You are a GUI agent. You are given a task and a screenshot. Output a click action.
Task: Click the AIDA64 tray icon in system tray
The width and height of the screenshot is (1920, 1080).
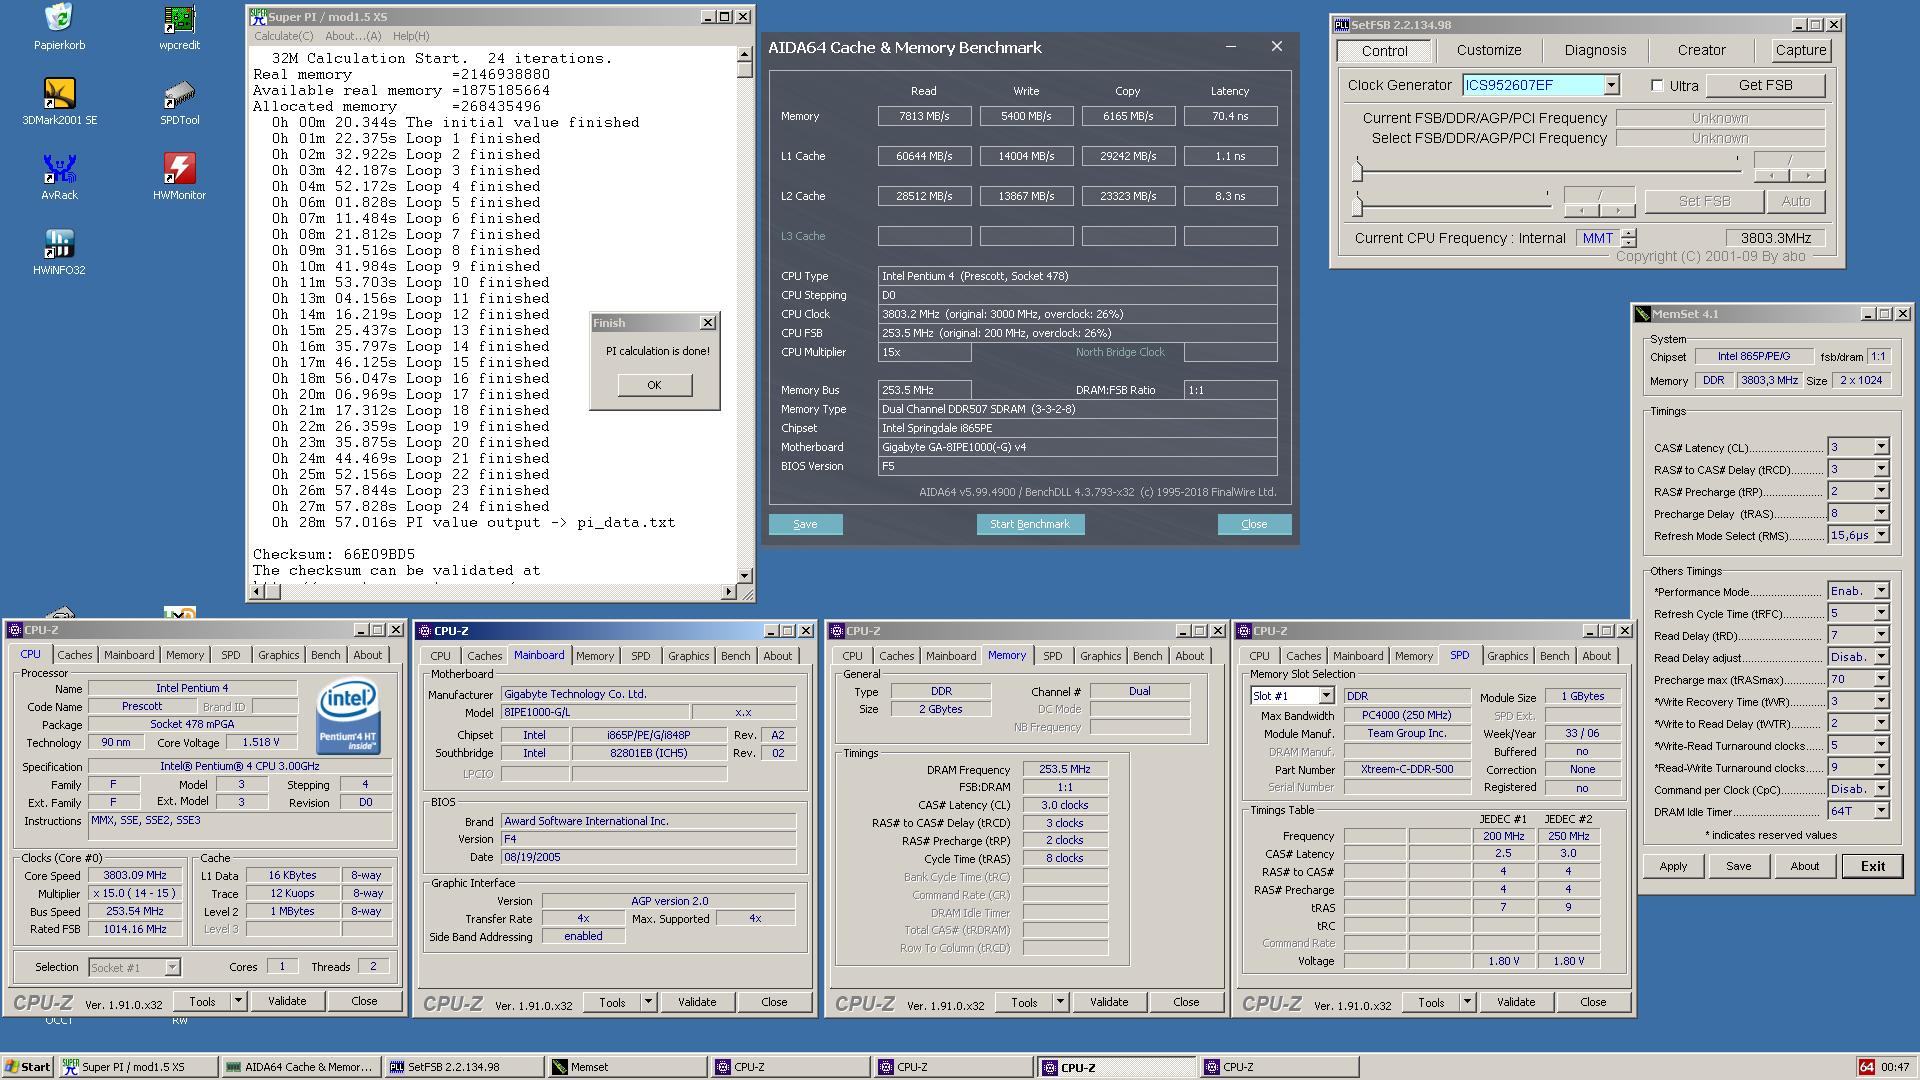pyautogui.click(x=1866, y=1067)
